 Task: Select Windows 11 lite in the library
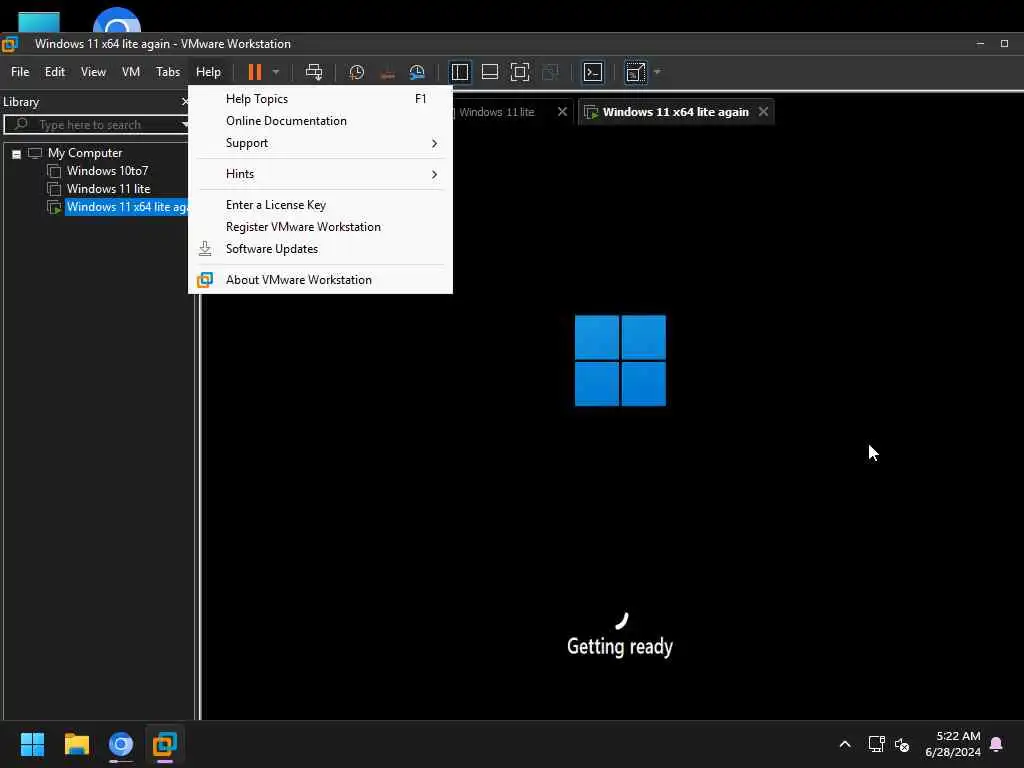(108, 189)
